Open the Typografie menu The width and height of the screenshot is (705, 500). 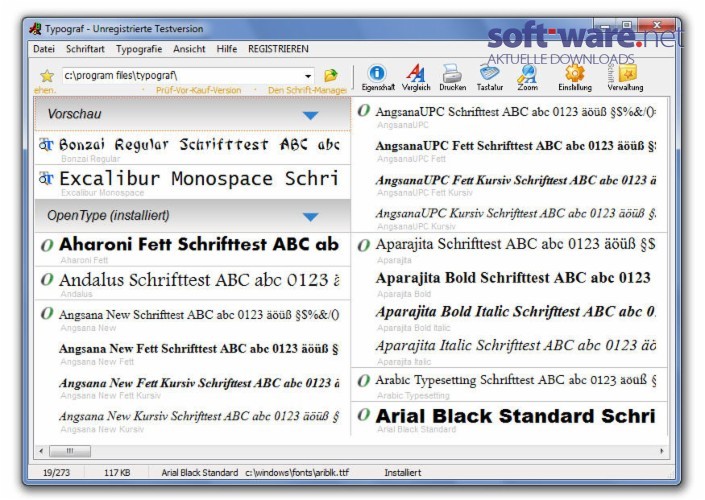coord(139,49)
